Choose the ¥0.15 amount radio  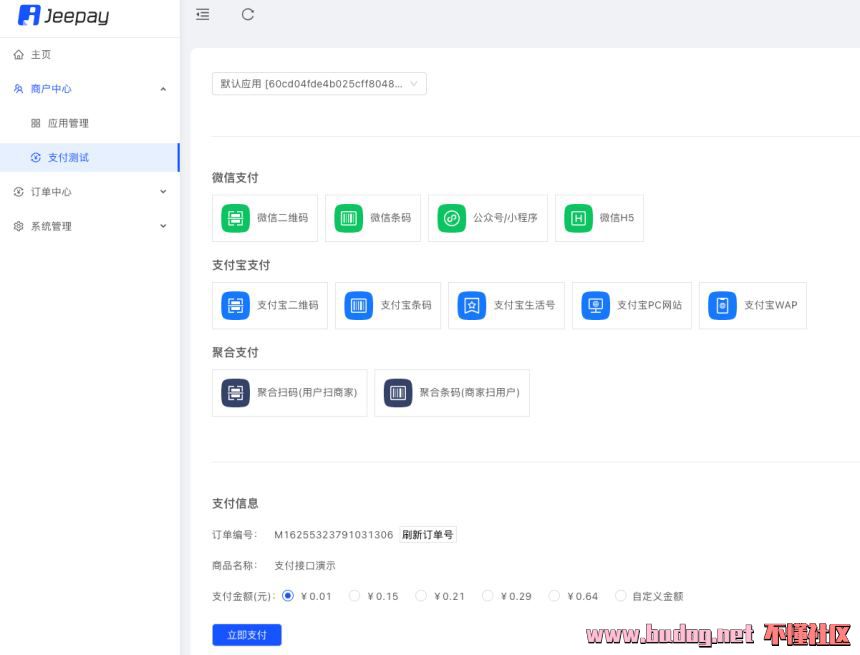tap(354, 596)
